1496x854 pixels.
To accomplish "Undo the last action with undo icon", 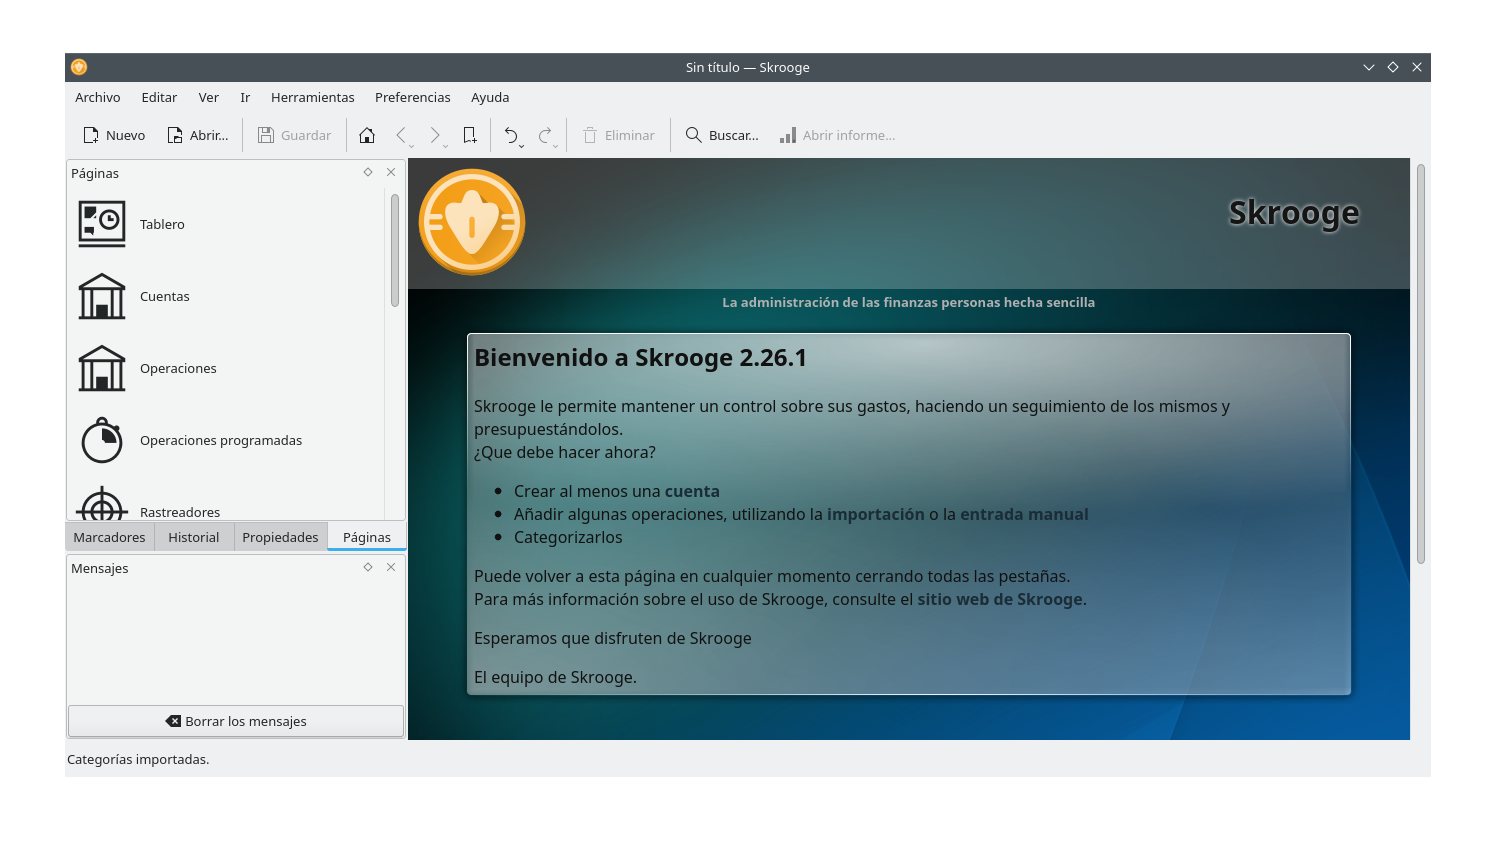I will tap(511, 135).
